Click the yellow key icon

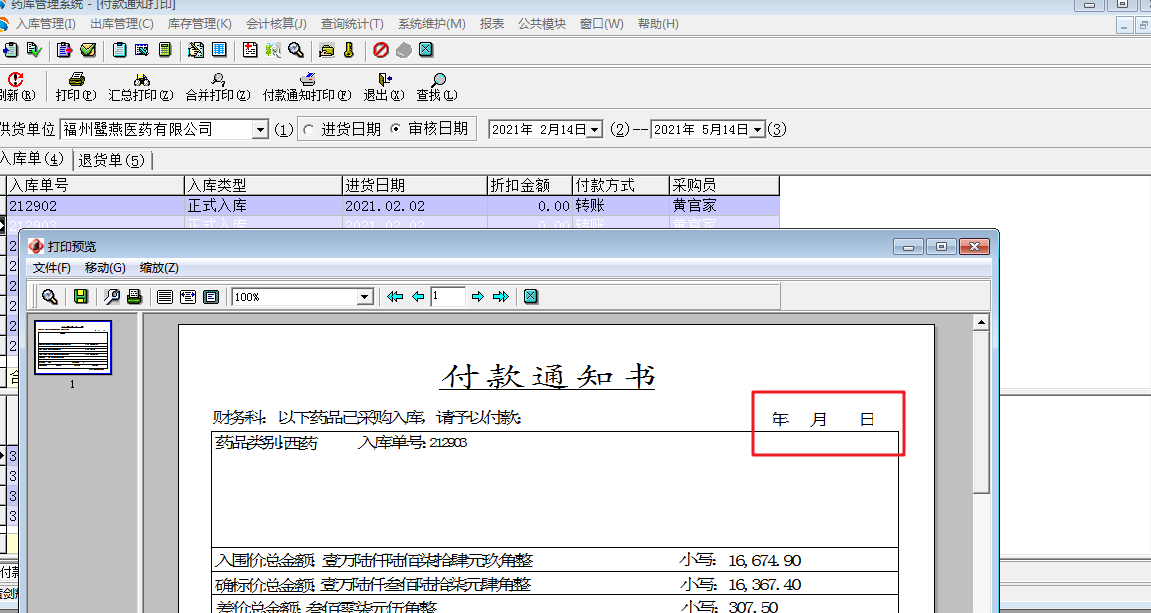349,50
